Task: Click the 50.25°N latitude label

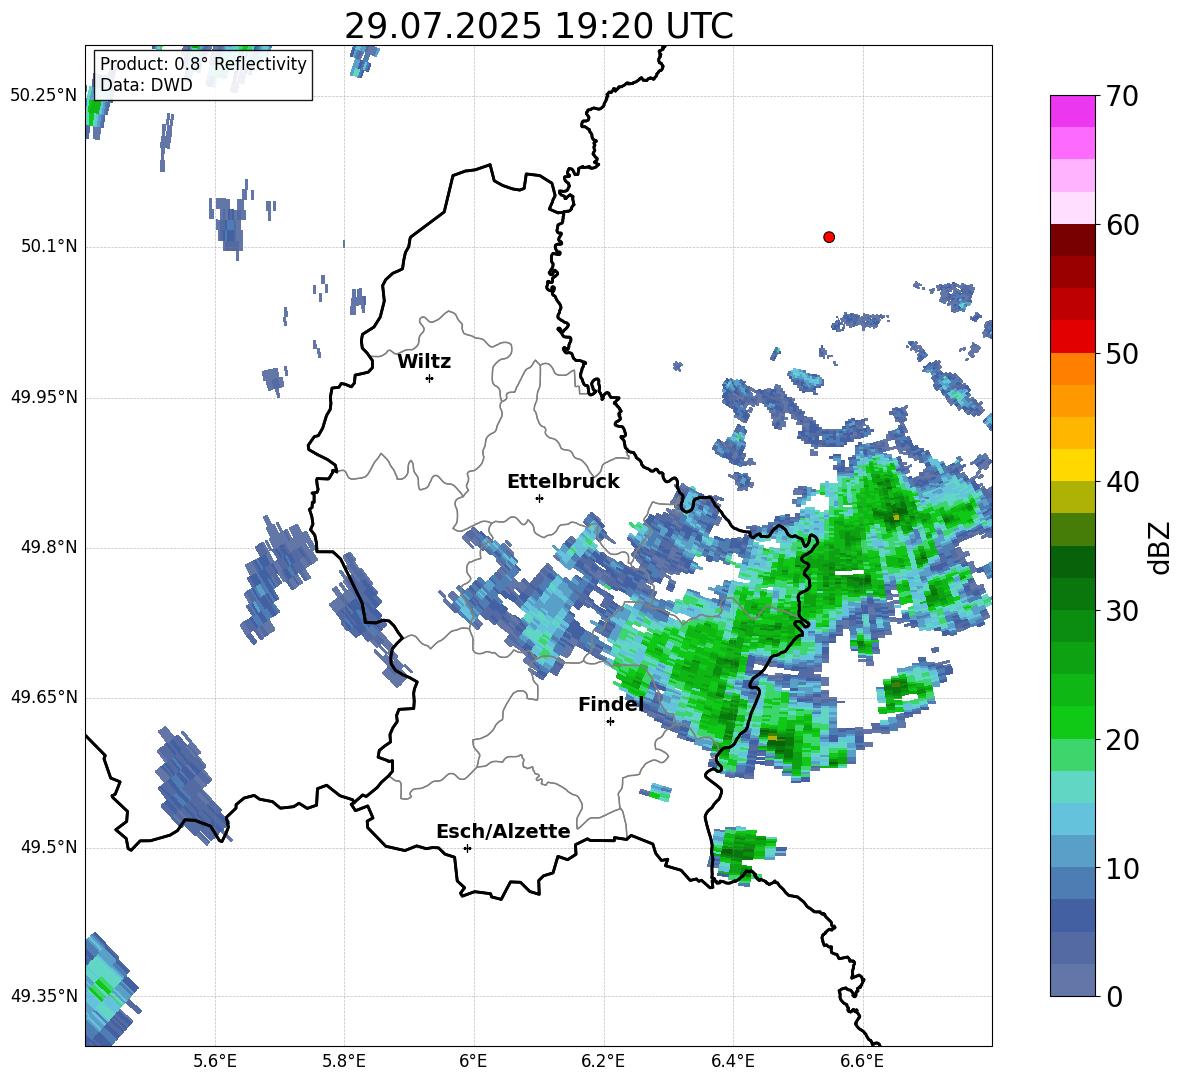Action: tap(44, 96)
